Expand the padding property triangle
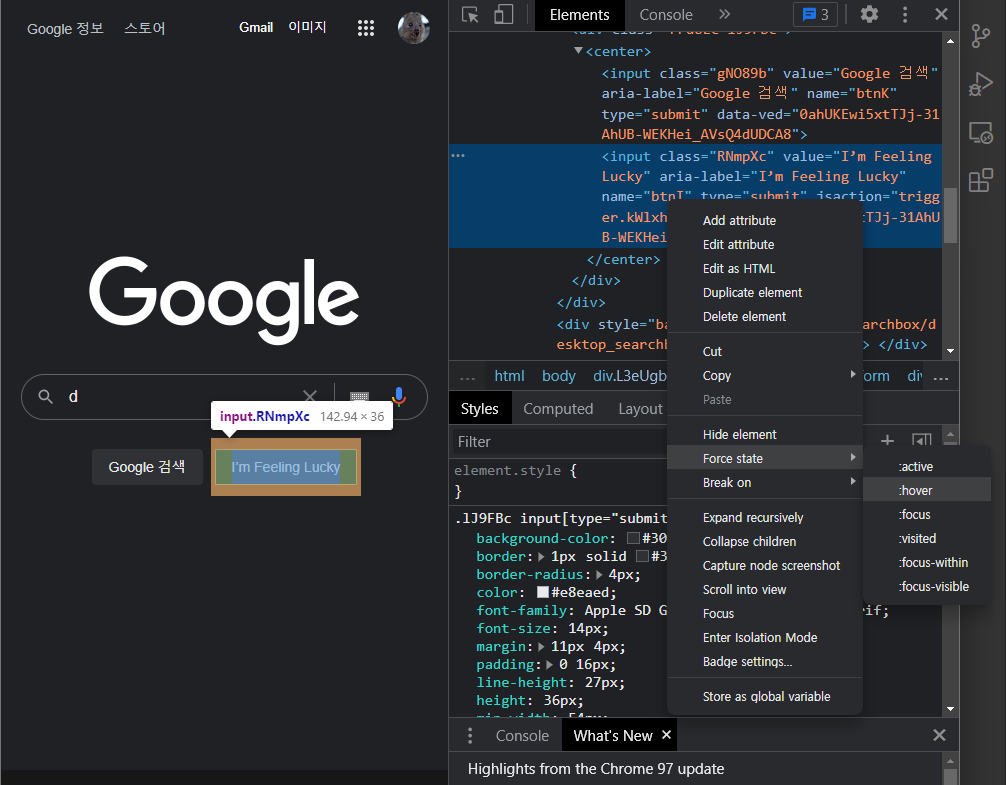 tap(549, 664)
